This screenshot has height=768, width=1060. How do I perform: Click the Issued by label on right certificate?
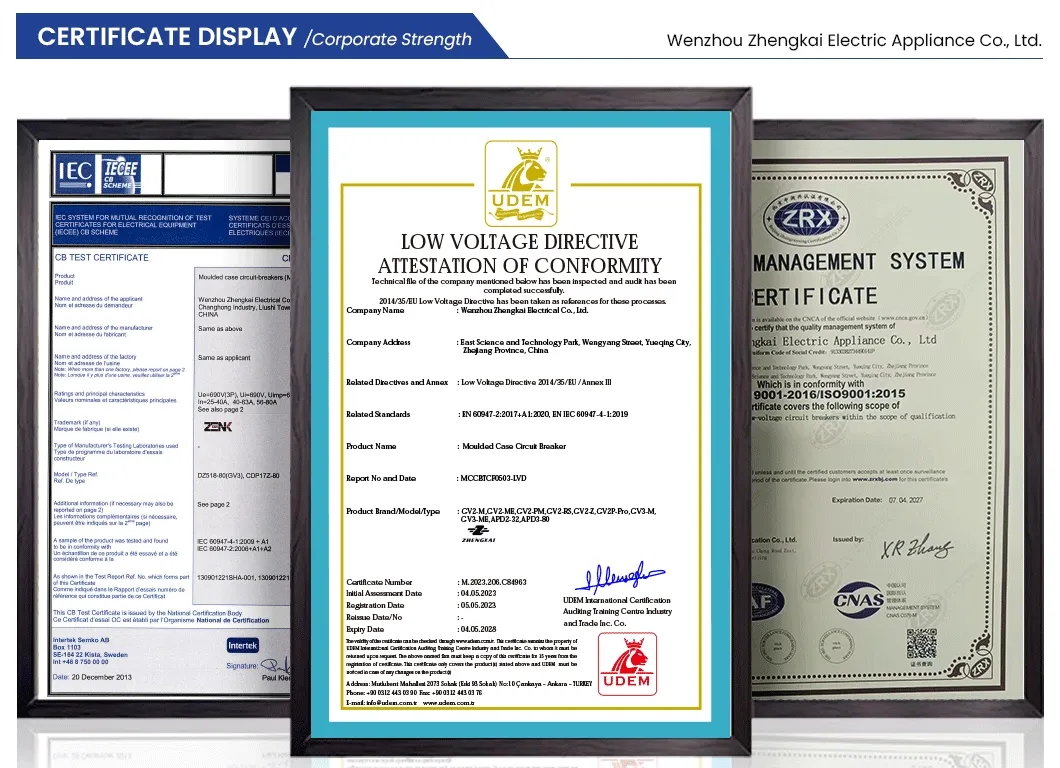pos(848,539)
